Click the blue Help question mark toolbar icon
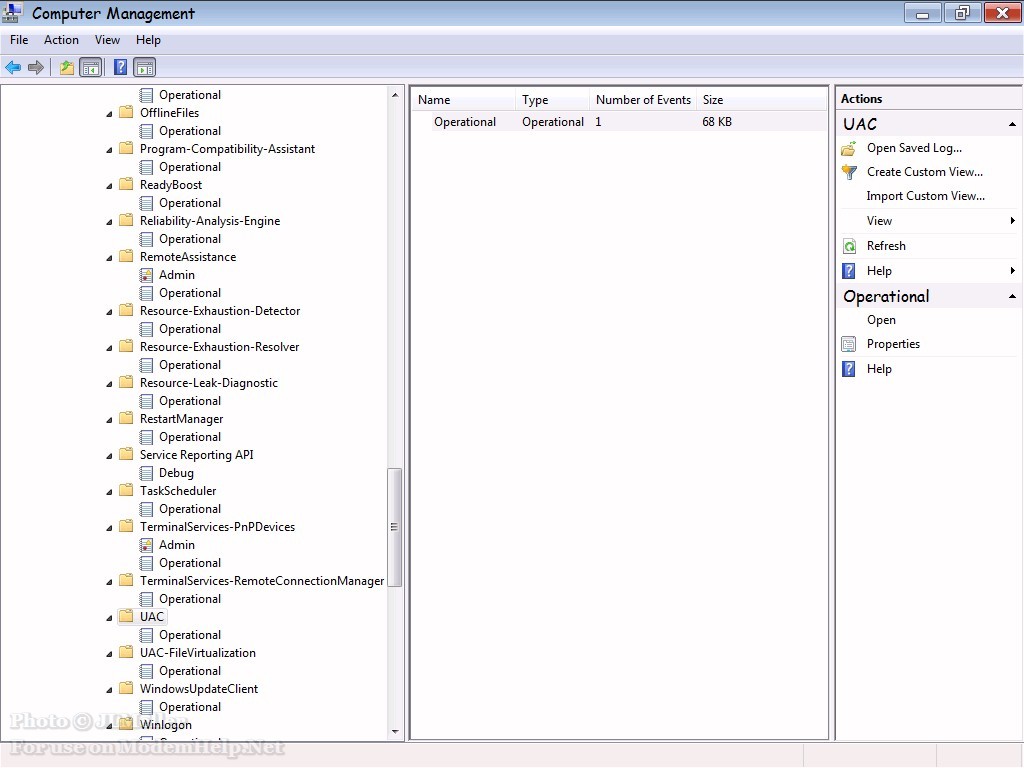This screenshot has width=1024, height=768. tap(120, 67)
